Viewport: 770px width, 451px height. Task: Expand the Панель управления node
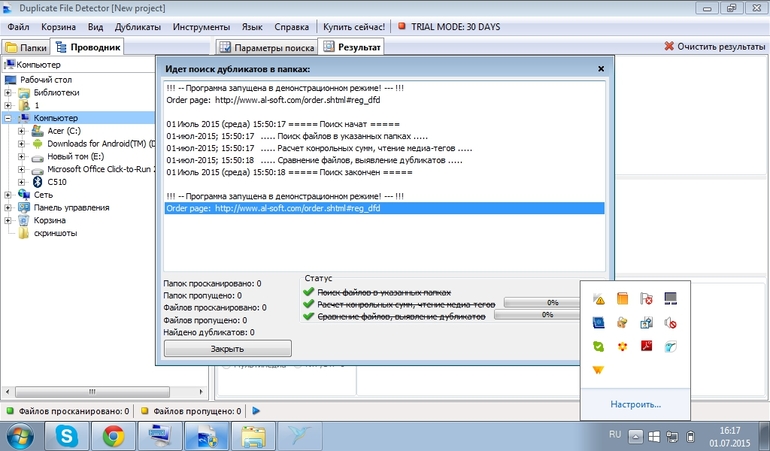pos(8,208)
